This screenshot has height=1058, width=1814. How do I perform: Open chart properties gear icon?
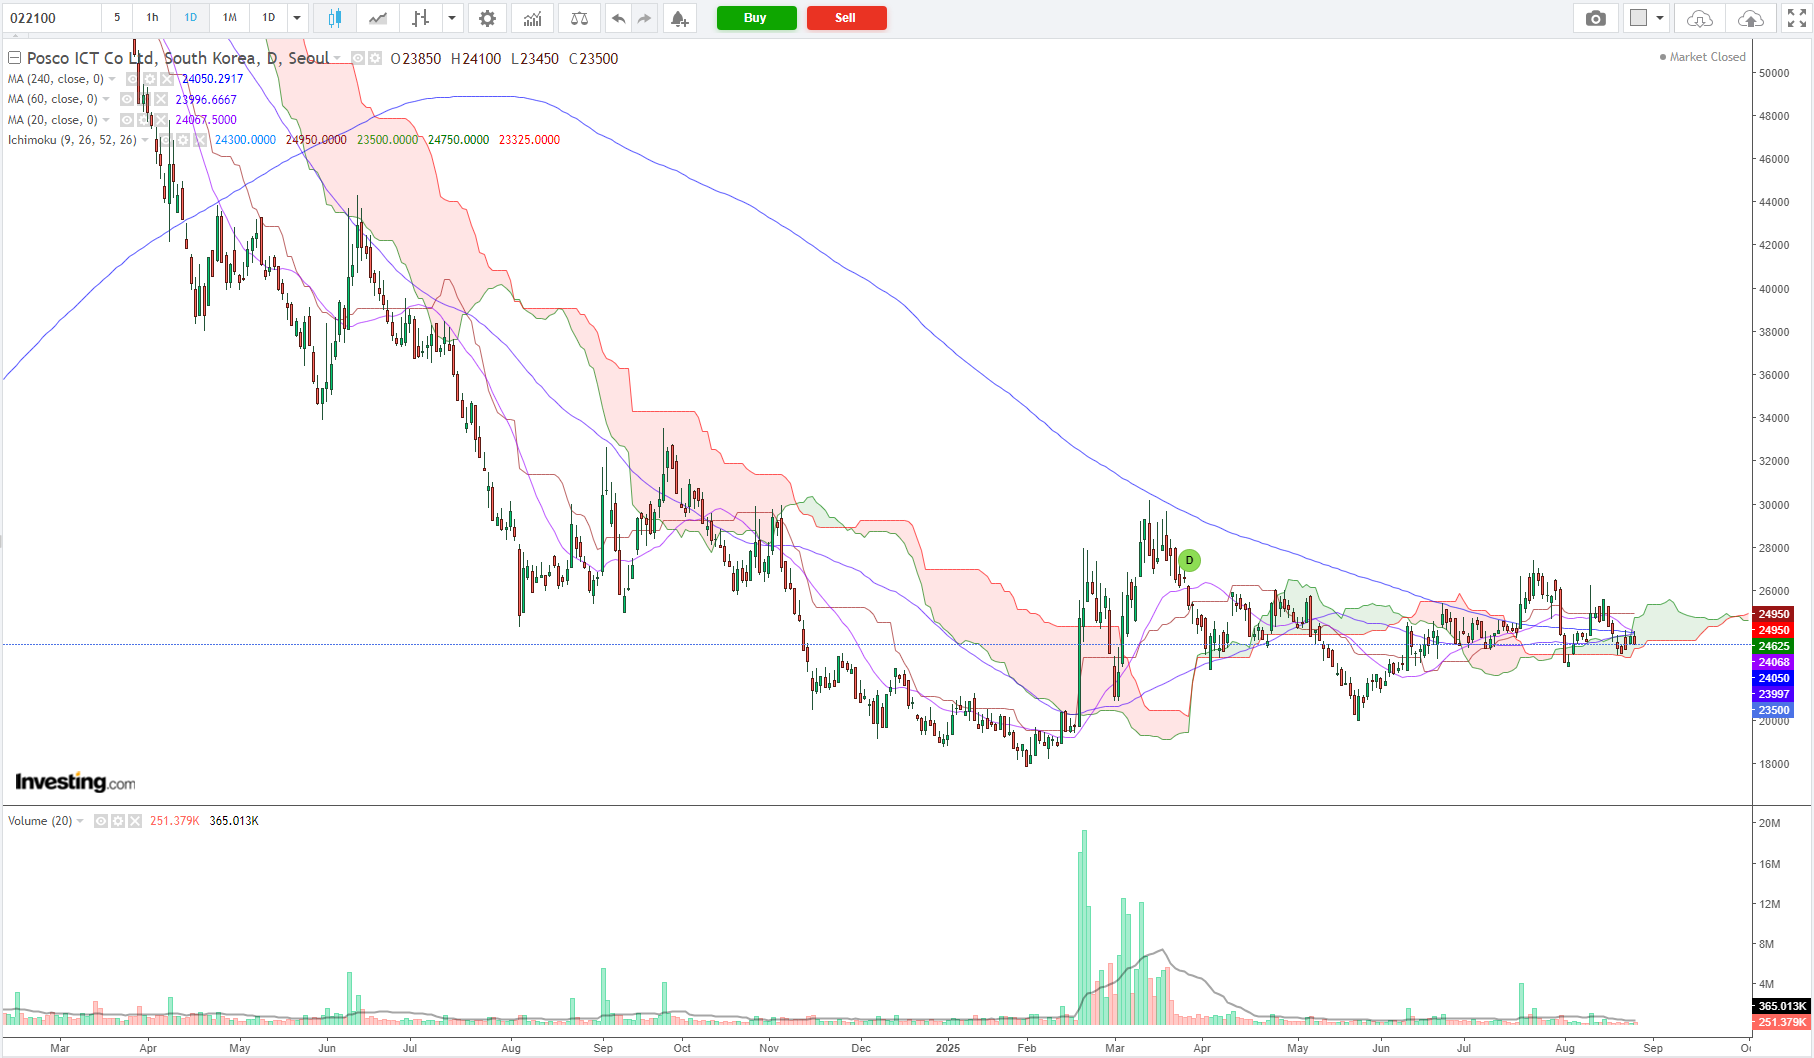coord(487,18)
